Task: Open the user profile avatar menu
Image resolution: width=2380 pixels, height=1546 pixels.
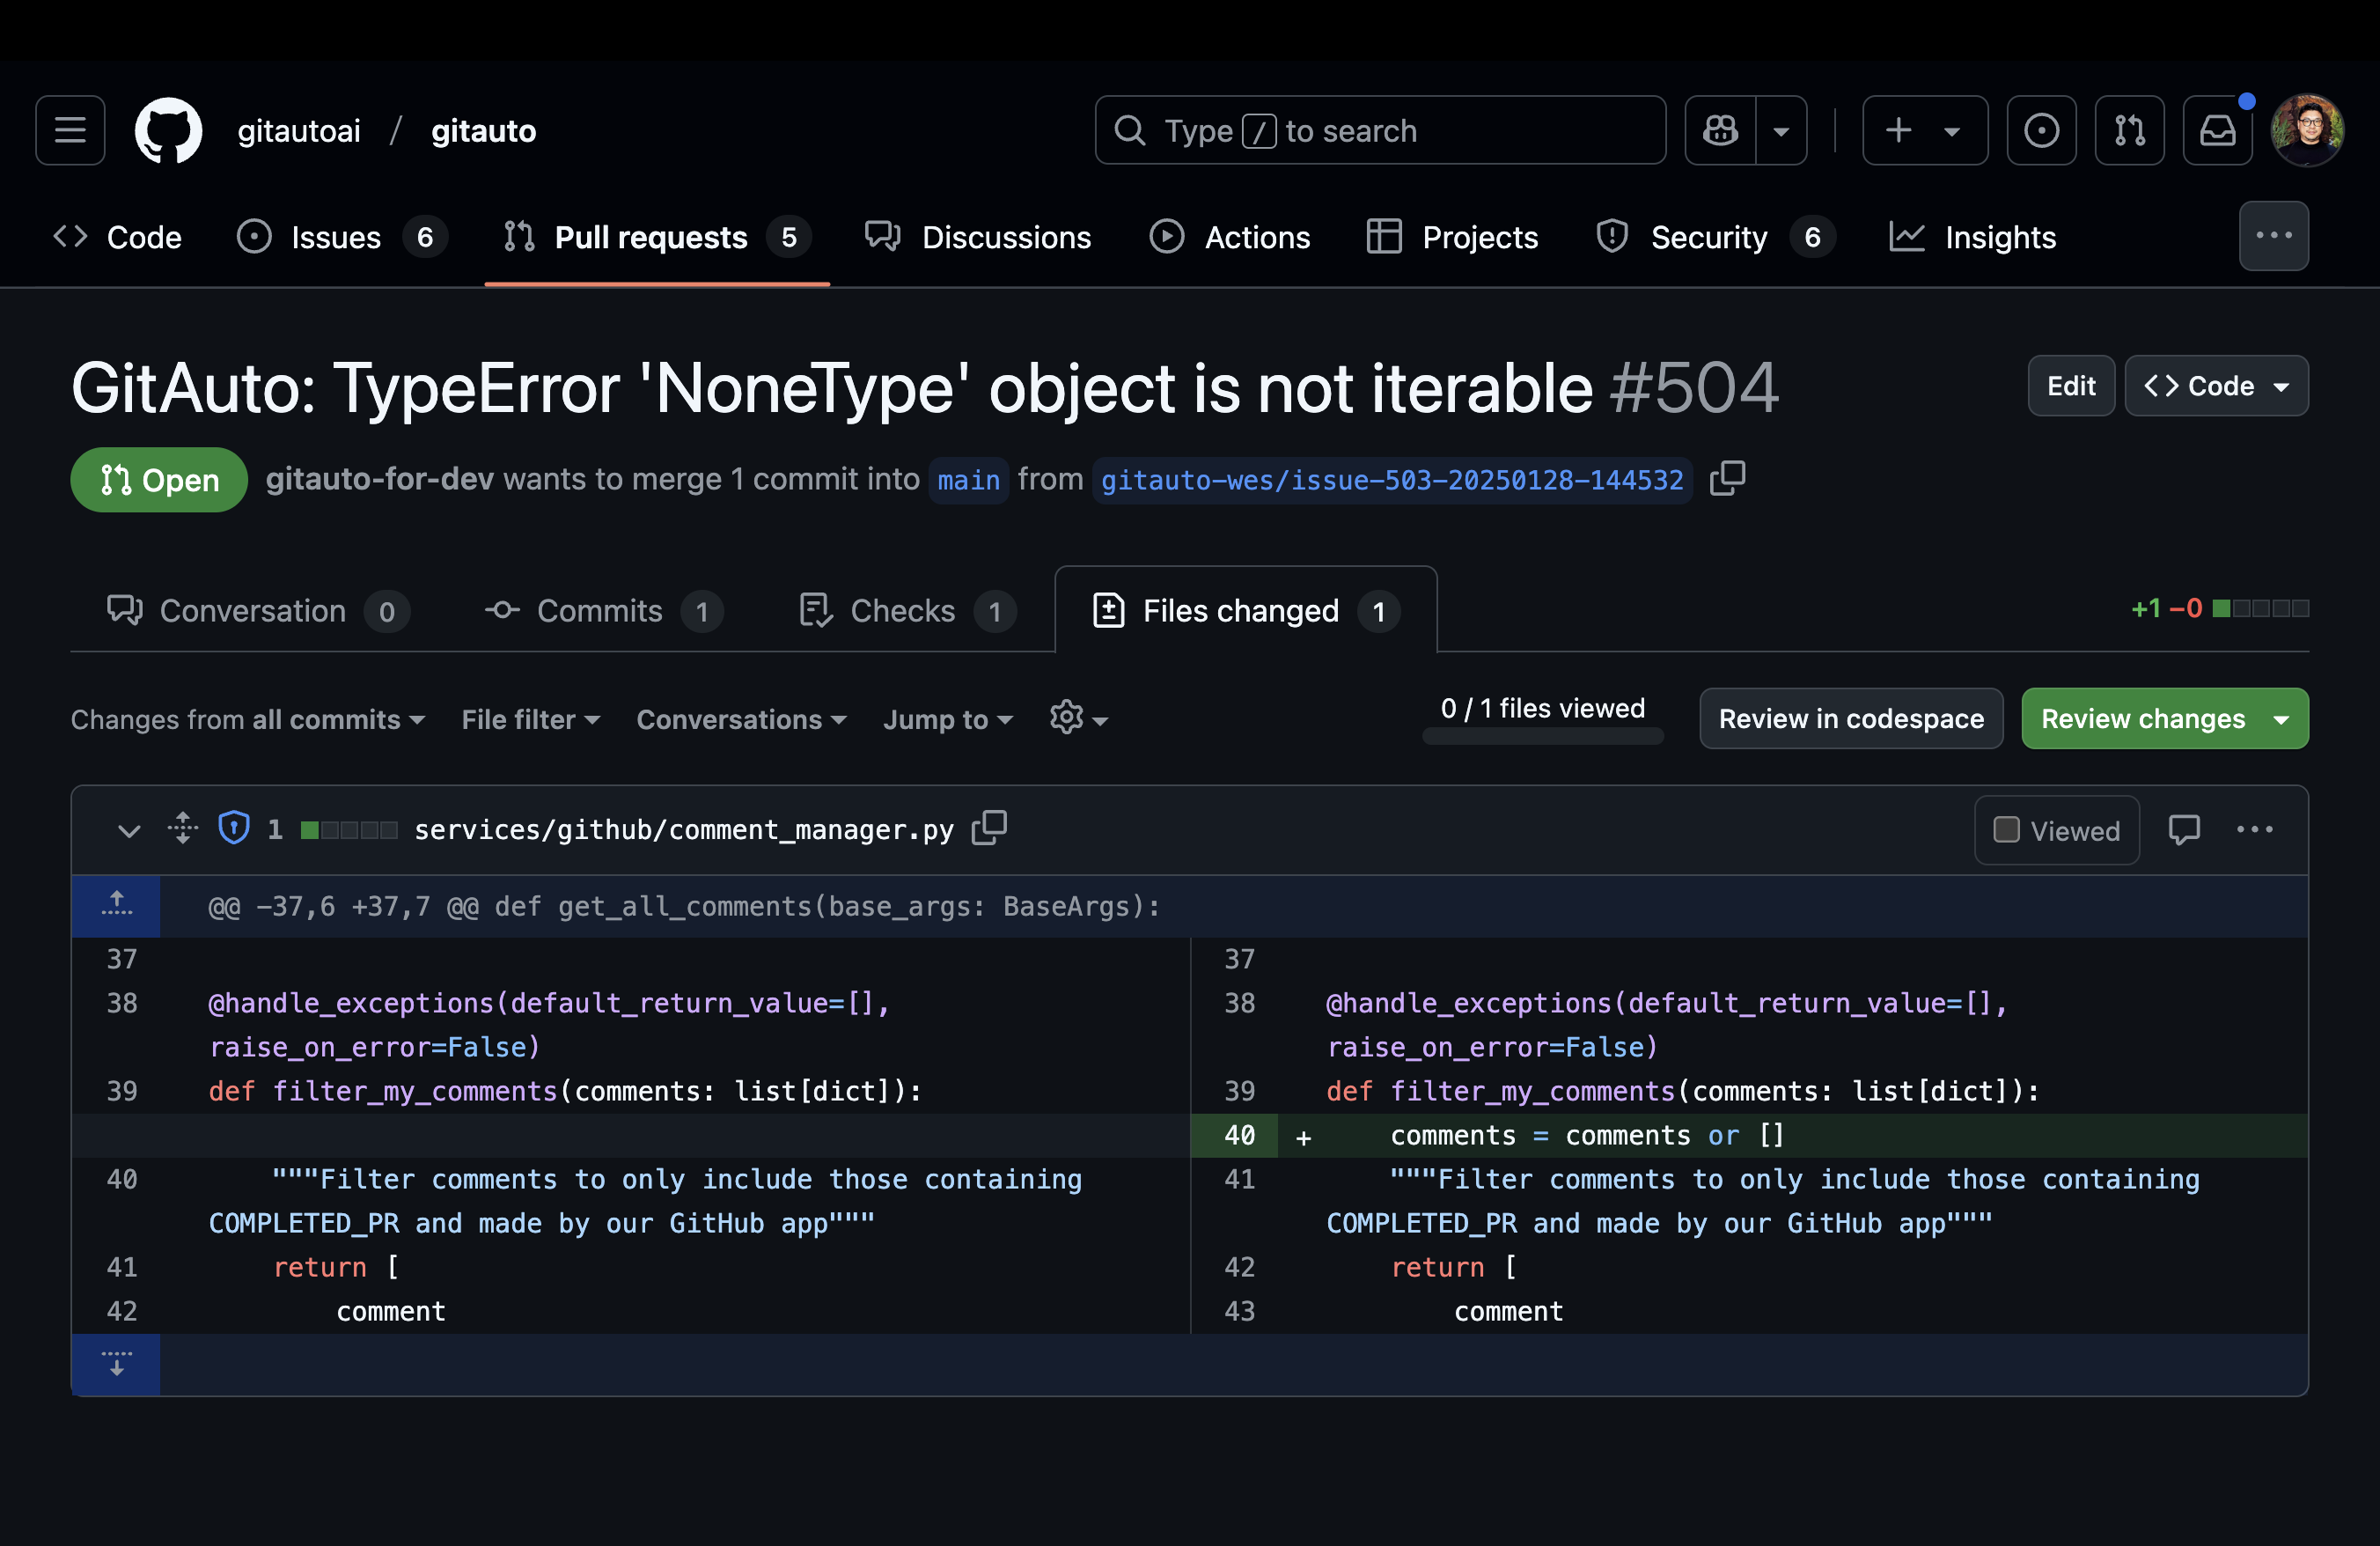Action: pos(2307,130)
